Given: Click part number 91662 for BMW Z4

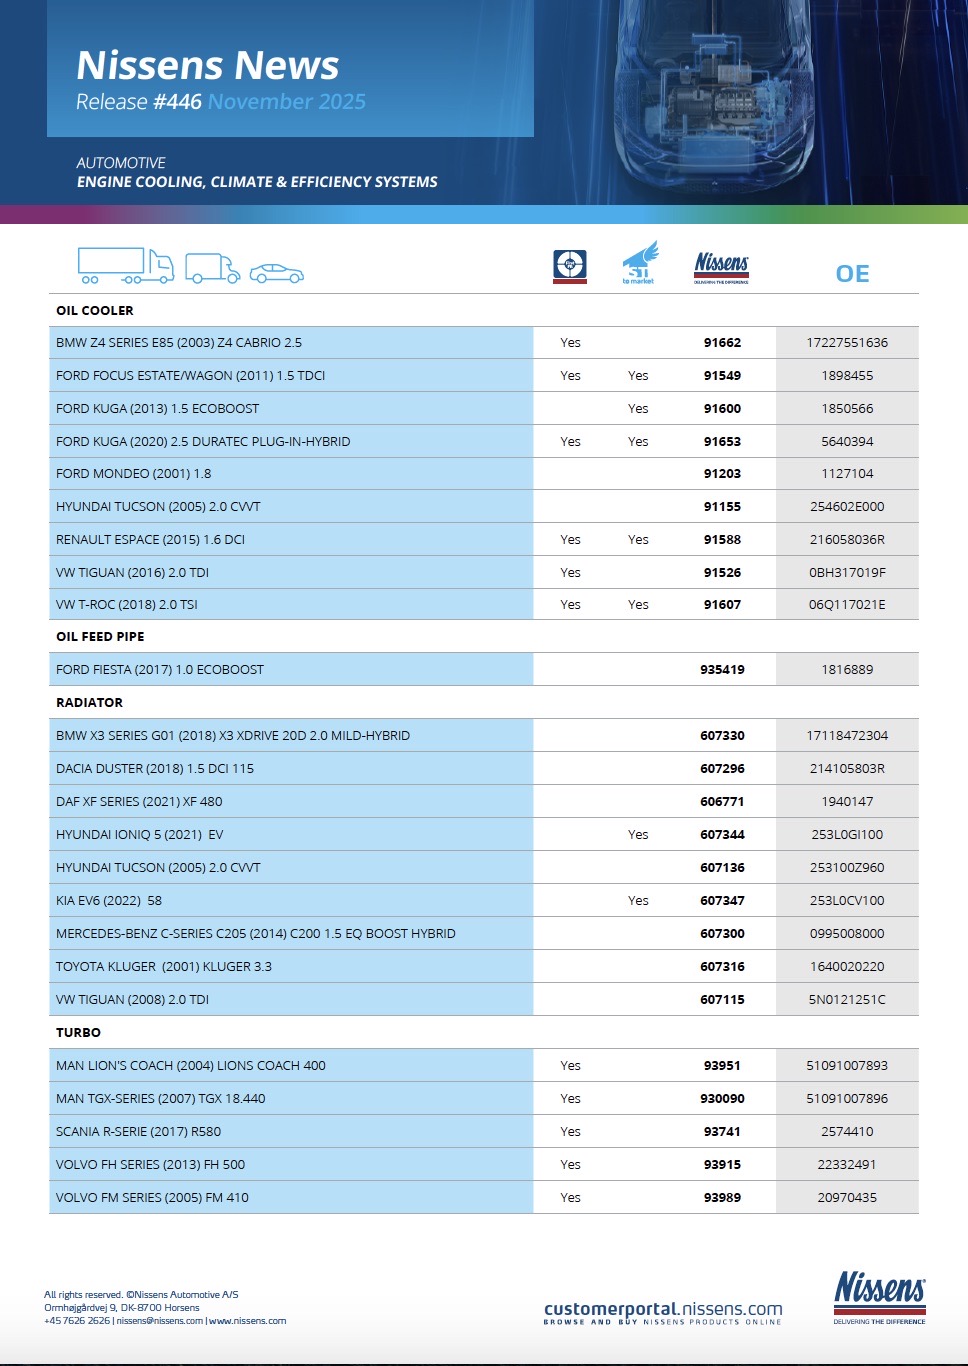Looking at the screenshot, I should click(722, 343).
